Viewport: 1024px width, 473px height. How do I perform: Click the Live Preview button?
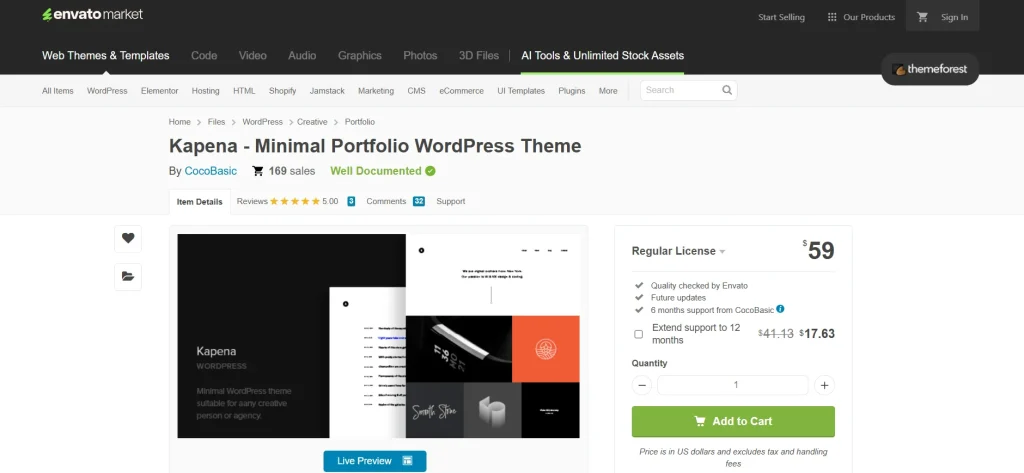(374, 461)
